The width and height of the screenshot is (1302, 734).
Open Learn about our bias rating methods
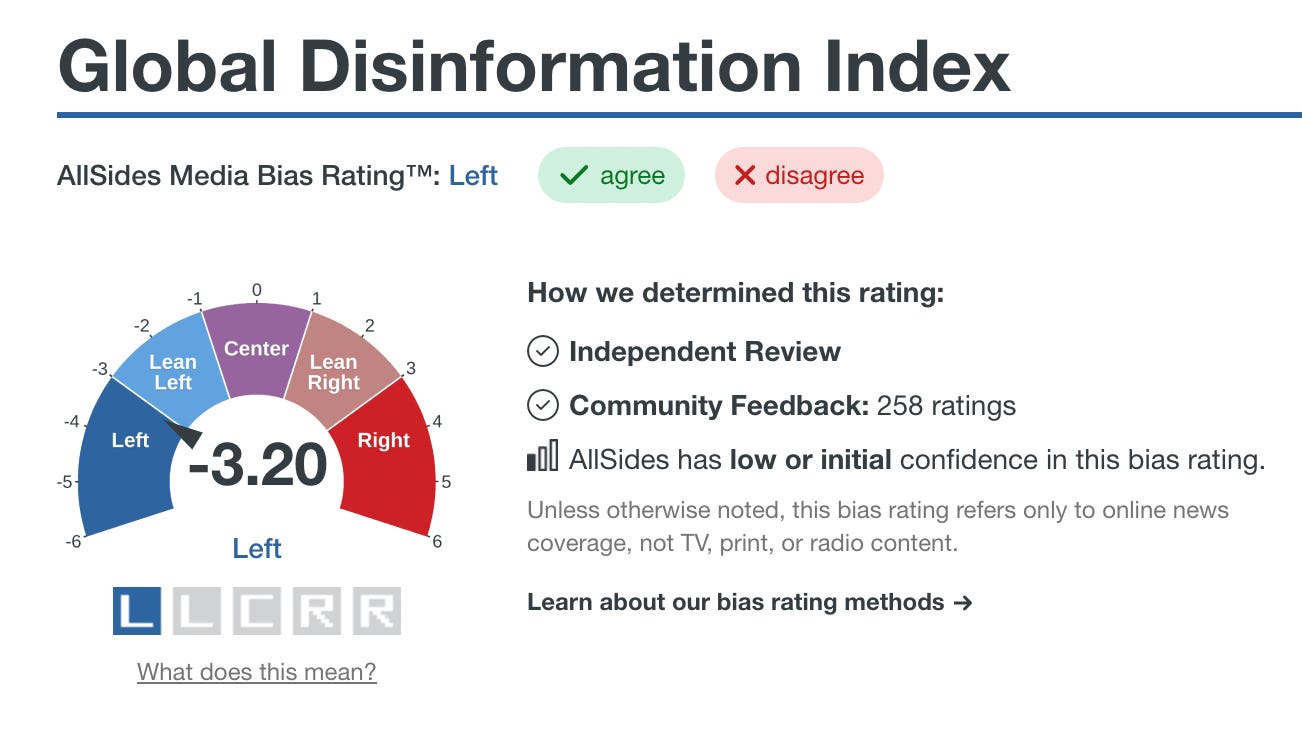click(x=750, y=602)
